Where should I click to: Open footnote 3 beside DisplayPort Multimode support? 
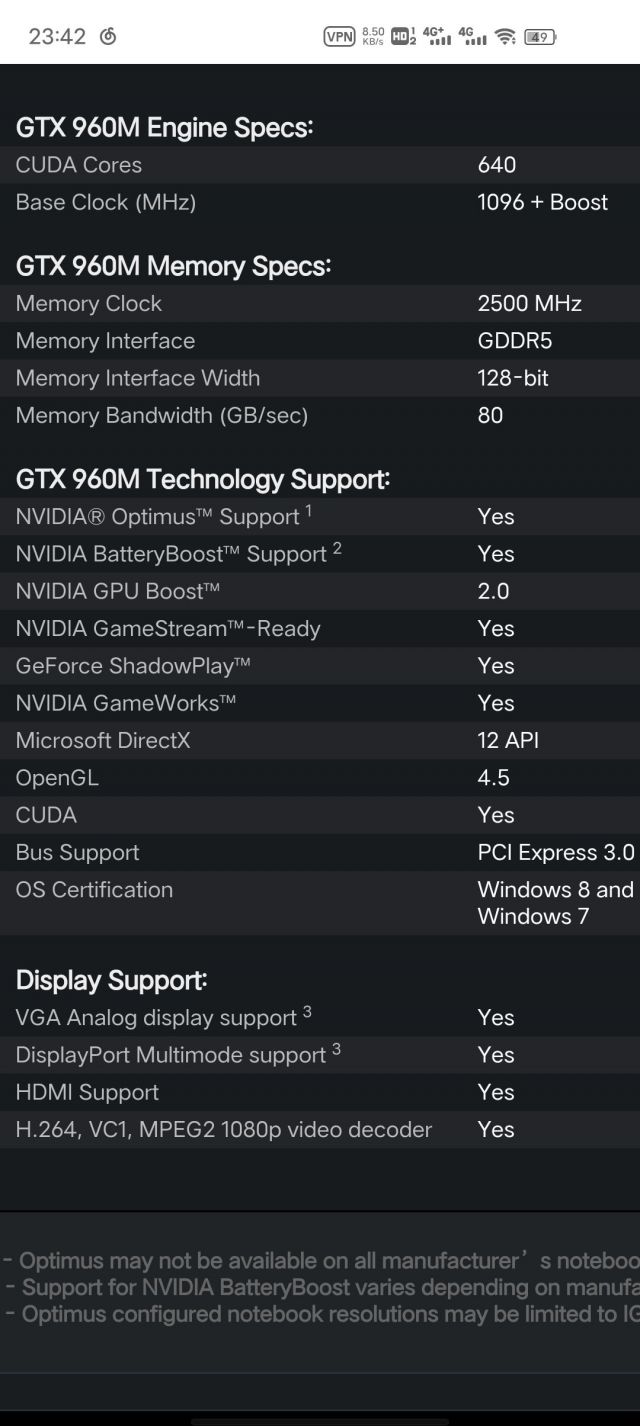coord(336,1049)
